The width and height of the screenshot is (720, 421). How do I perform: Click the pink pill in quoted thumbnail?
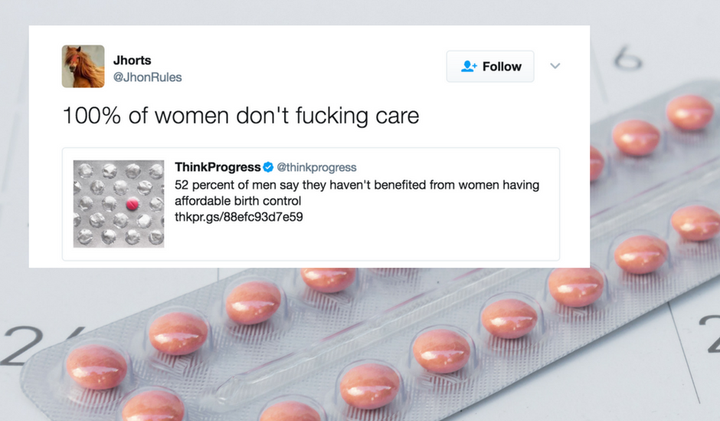tap(132, 203)
